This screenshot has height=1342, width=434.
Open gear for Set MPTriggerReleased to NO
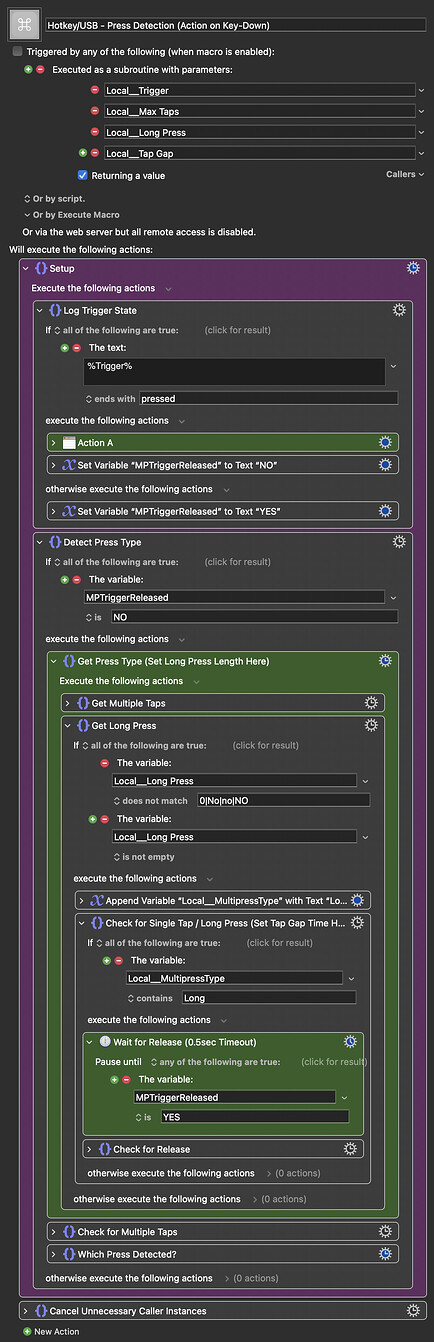(x=385, y=465)
